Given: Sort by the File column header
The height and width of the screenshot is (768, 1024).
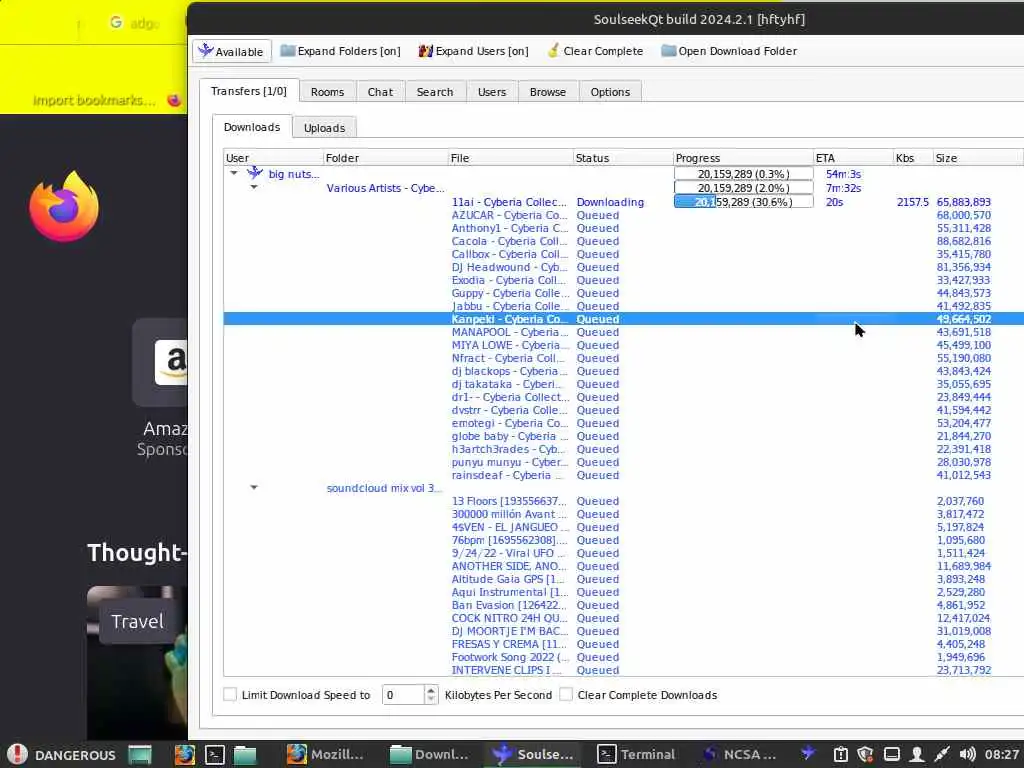Looking at the screenshot, I should pos(510,157).
